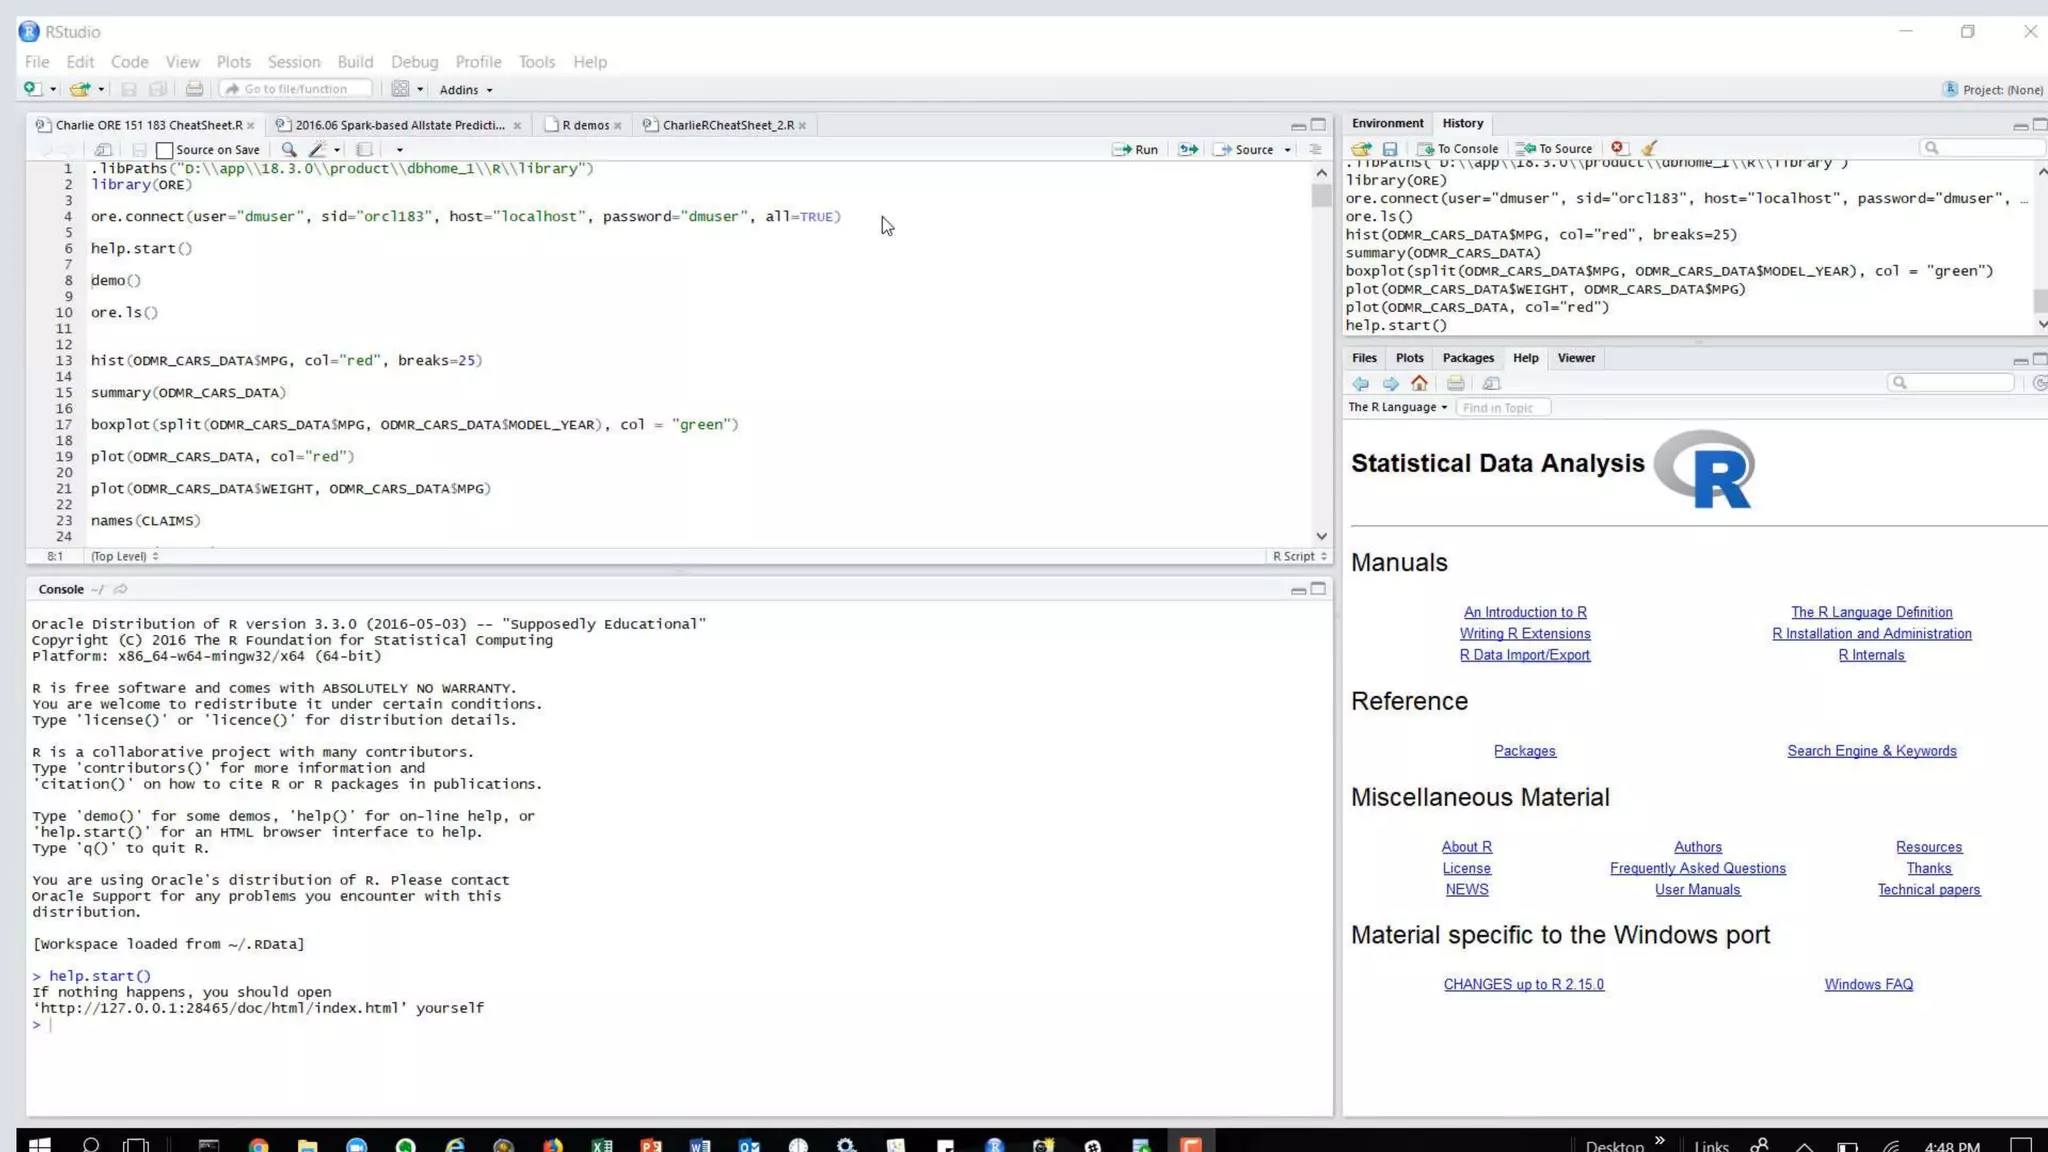Open the R Script file type selector
The width and height of the screenshot is (2048, 1152).
1299,556
